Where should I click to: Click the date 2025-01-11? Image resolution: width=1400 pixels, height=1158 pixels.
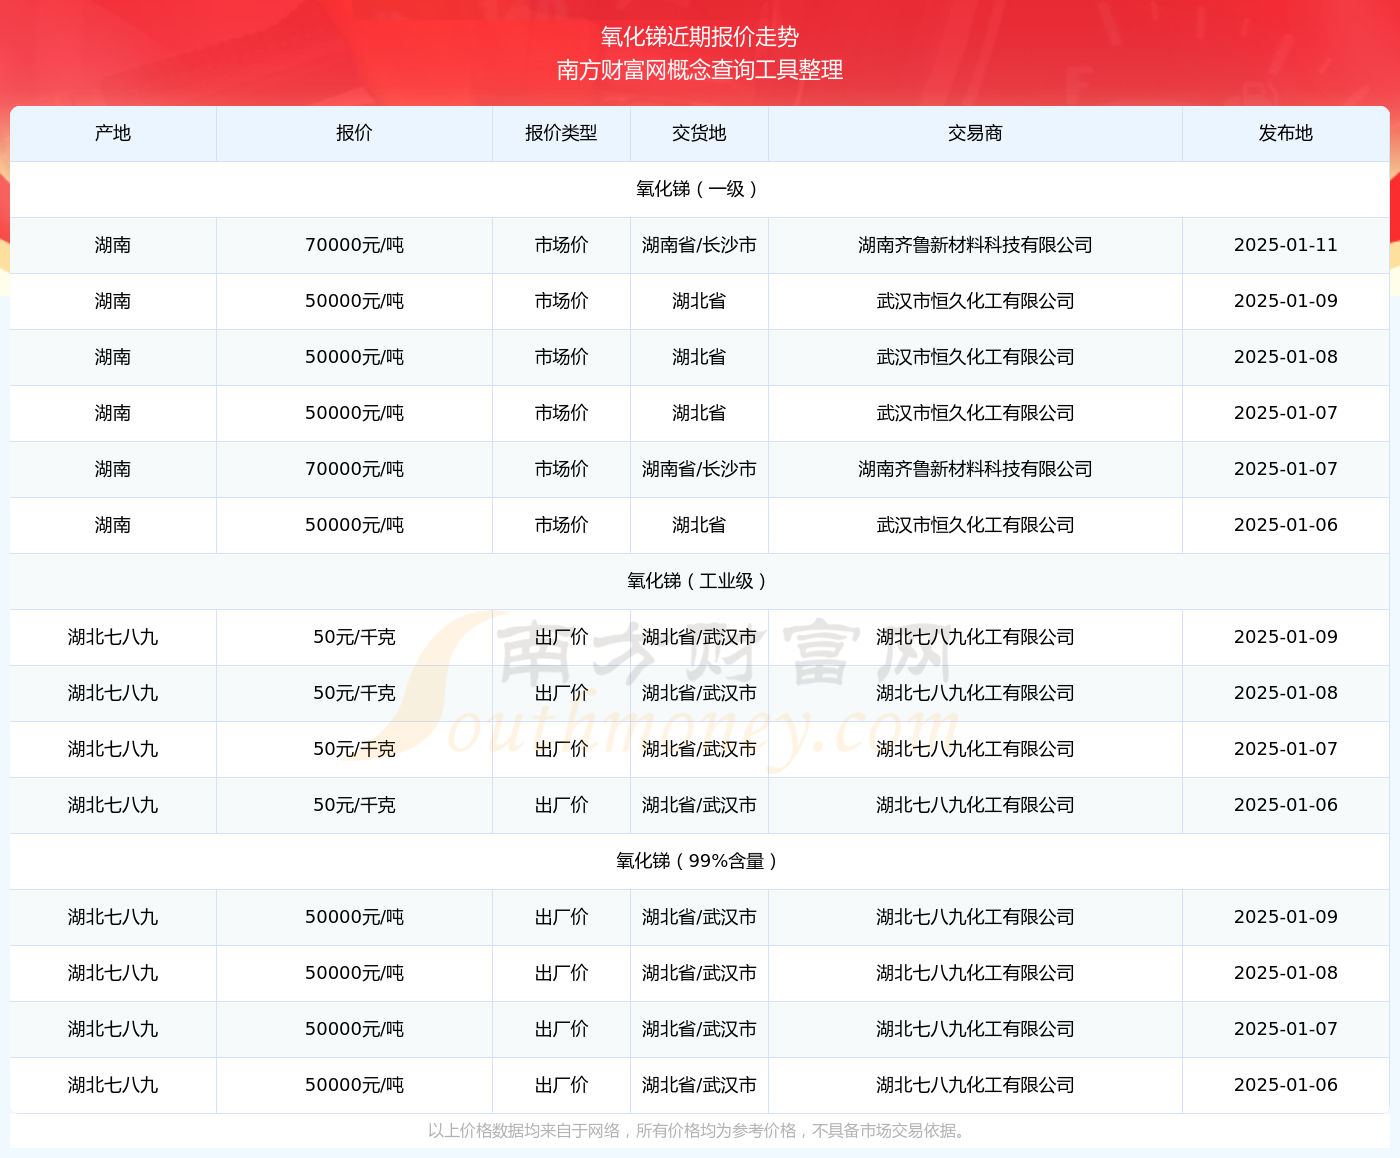[1286, 245]
